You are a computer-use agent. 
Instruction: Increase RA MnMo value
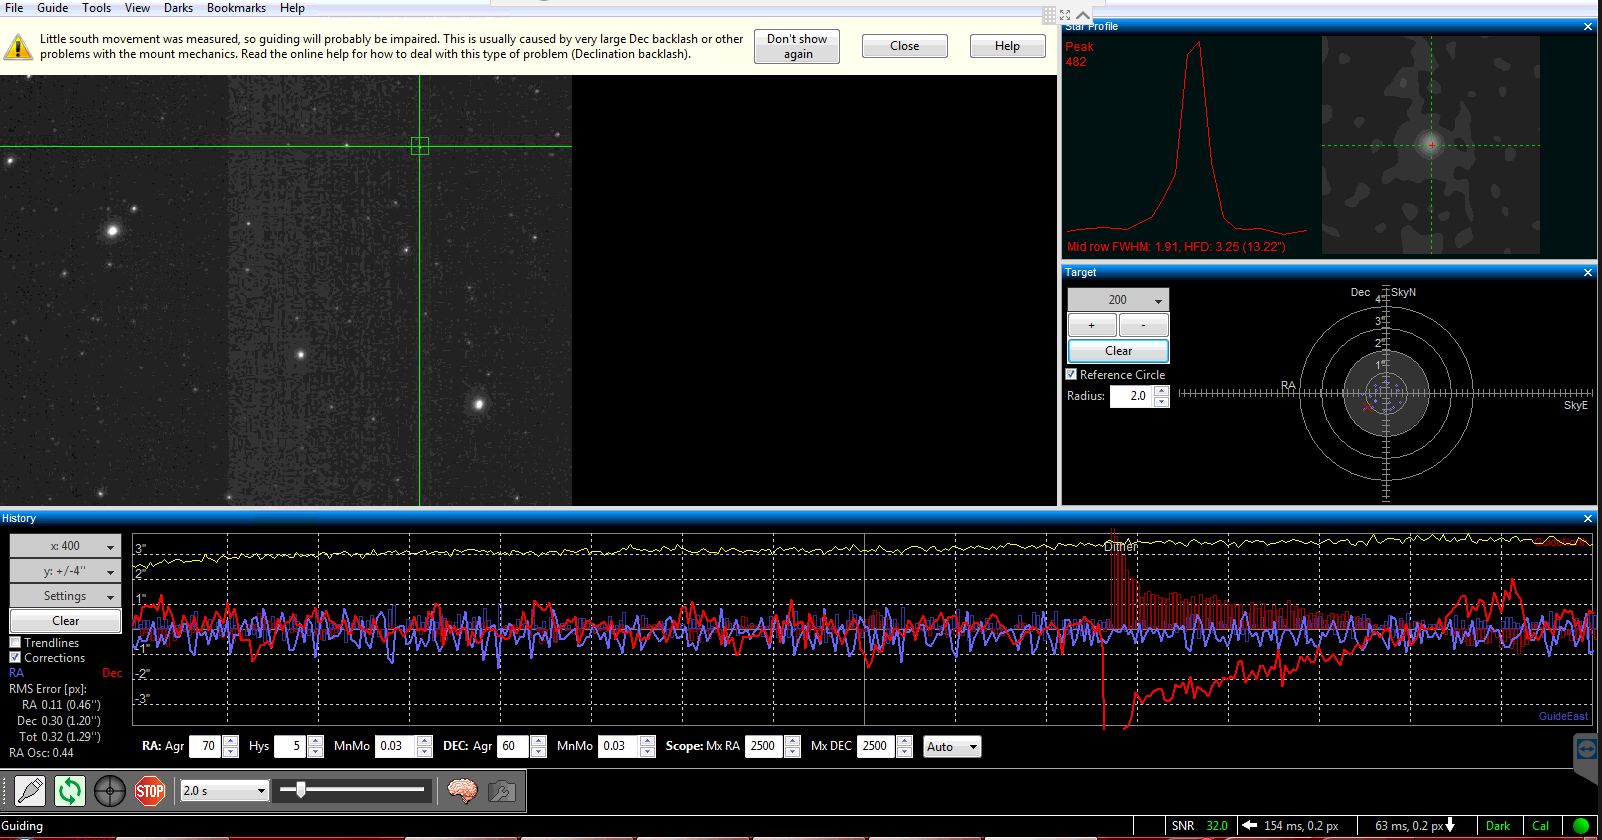click(x=424, y=741)
